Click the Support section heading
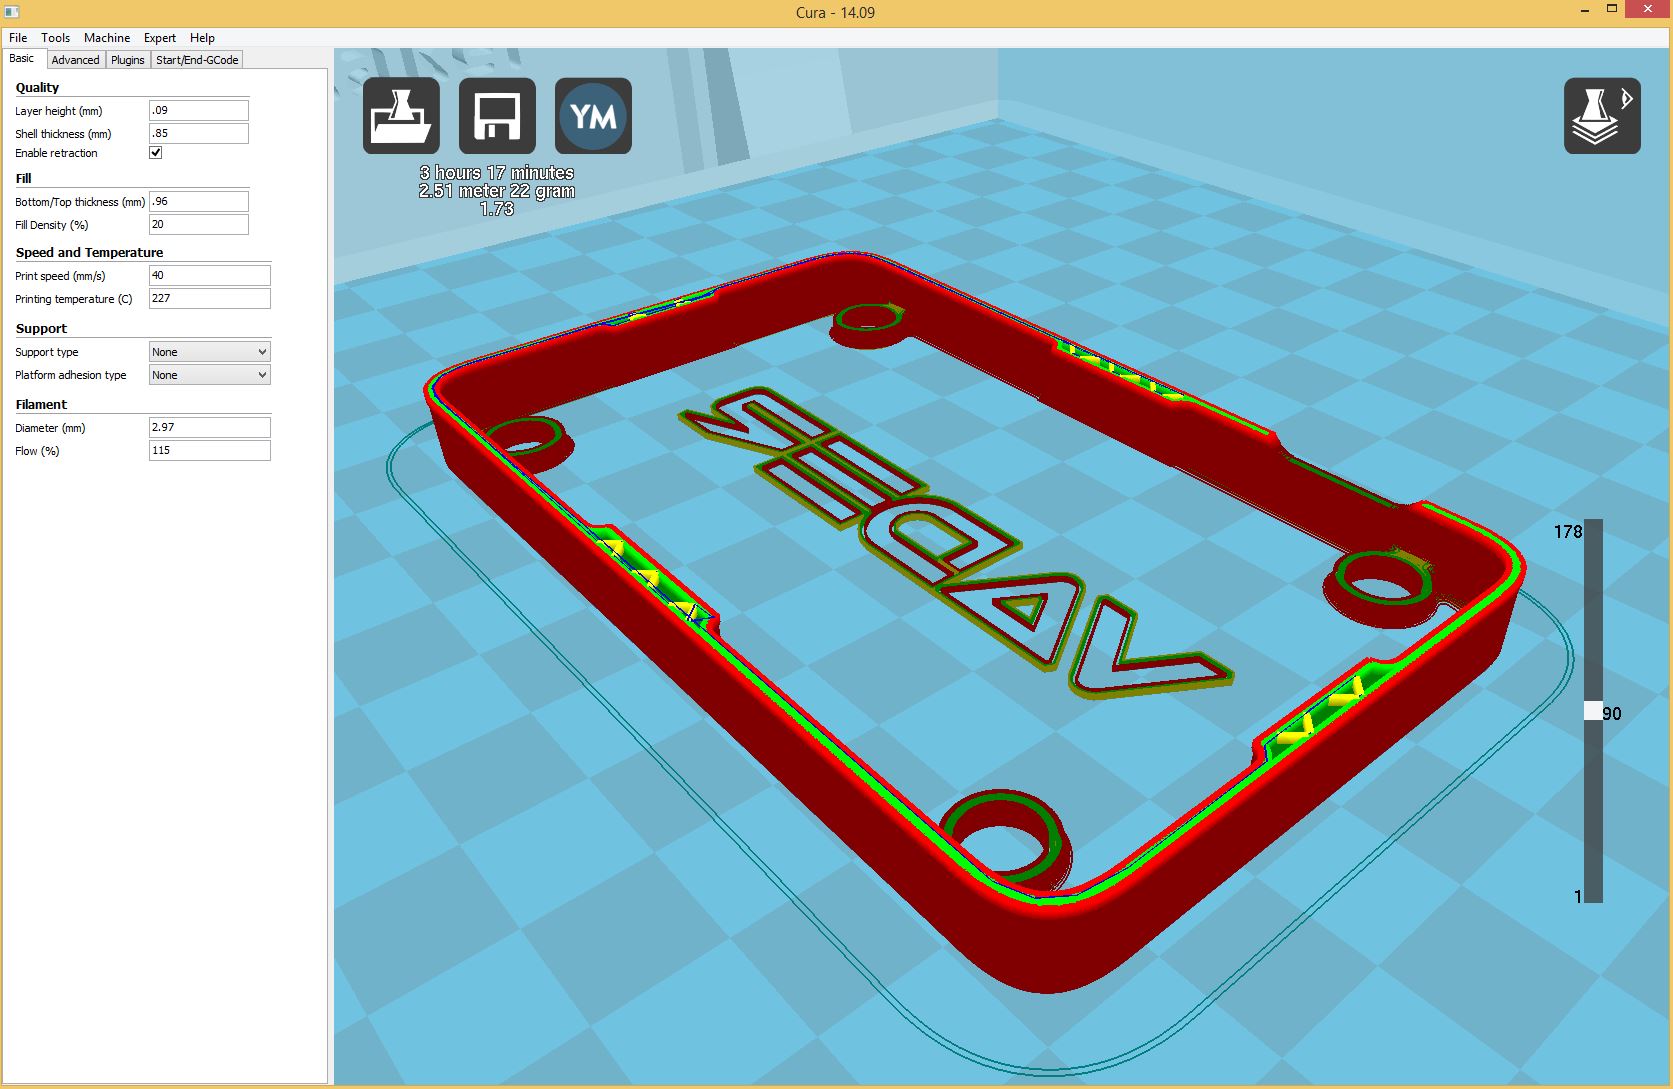 coord(41,329)
